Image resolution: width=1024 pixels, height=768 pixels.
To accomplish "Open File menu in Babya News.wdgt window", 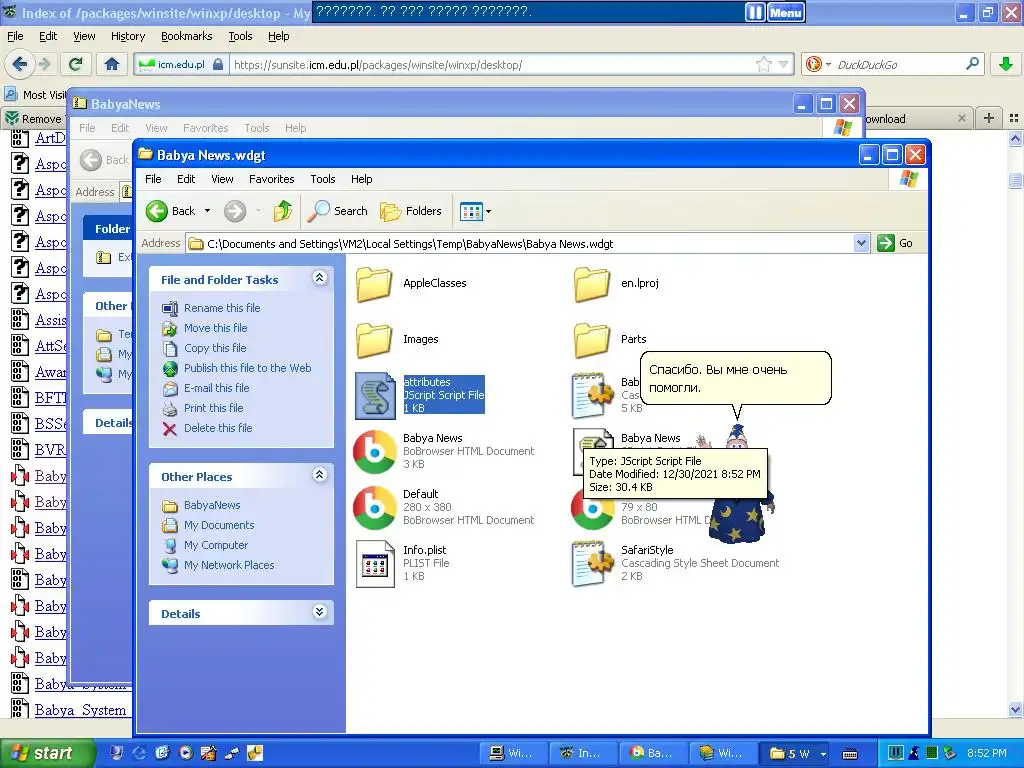I will (153, 179).
